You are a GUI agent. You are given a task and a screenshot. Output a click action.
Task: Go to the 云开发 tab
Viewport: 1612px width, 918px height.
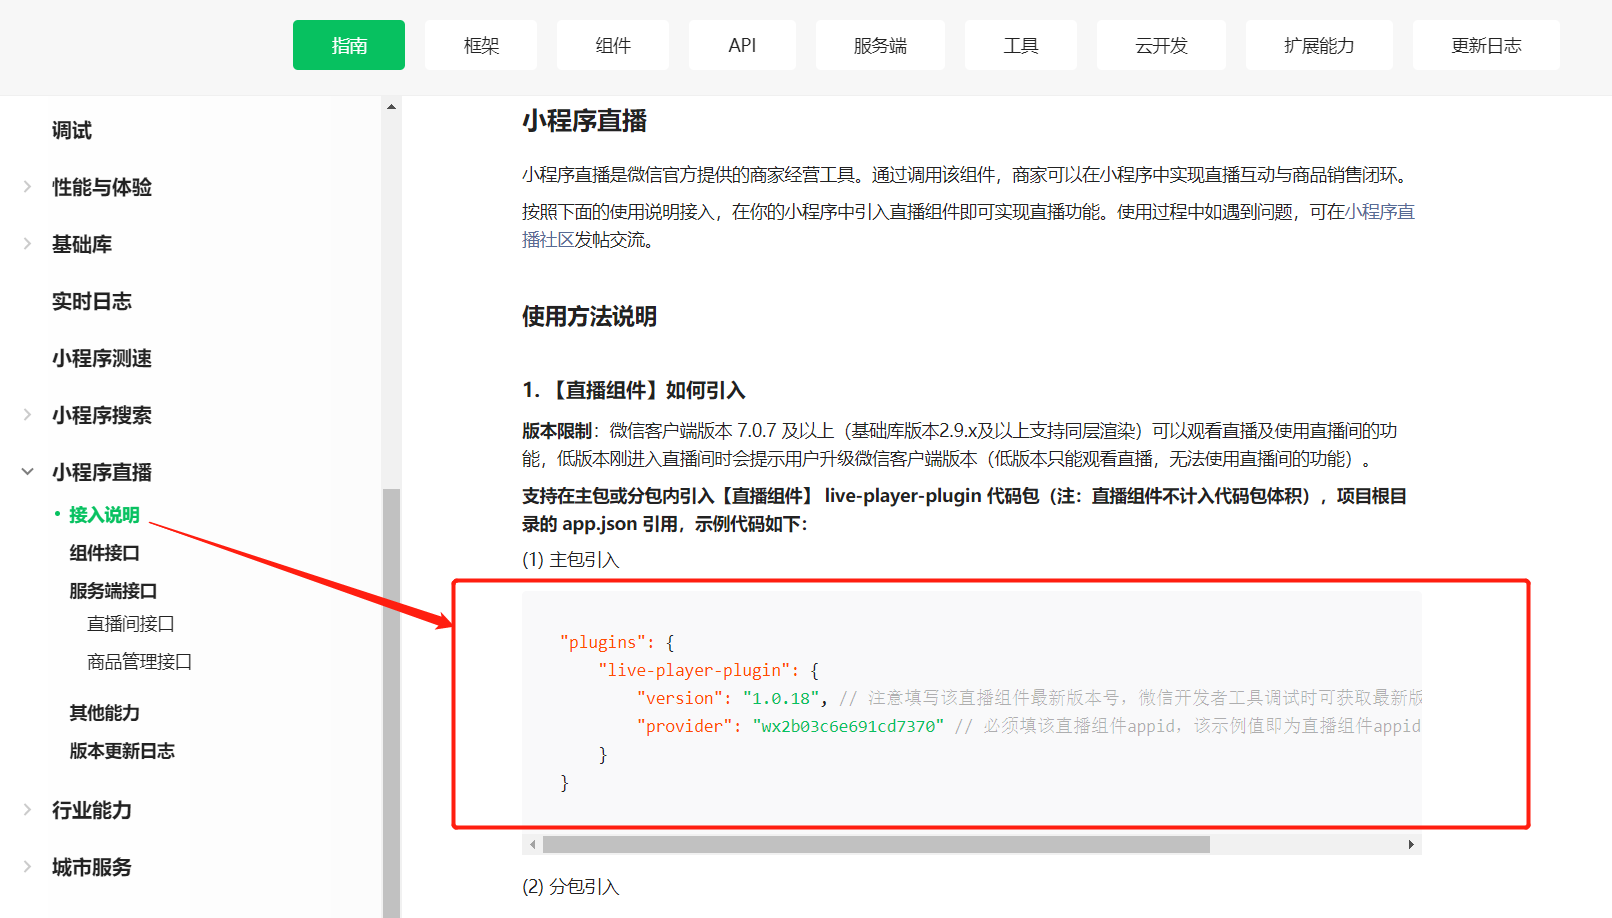click(1161, 45)
